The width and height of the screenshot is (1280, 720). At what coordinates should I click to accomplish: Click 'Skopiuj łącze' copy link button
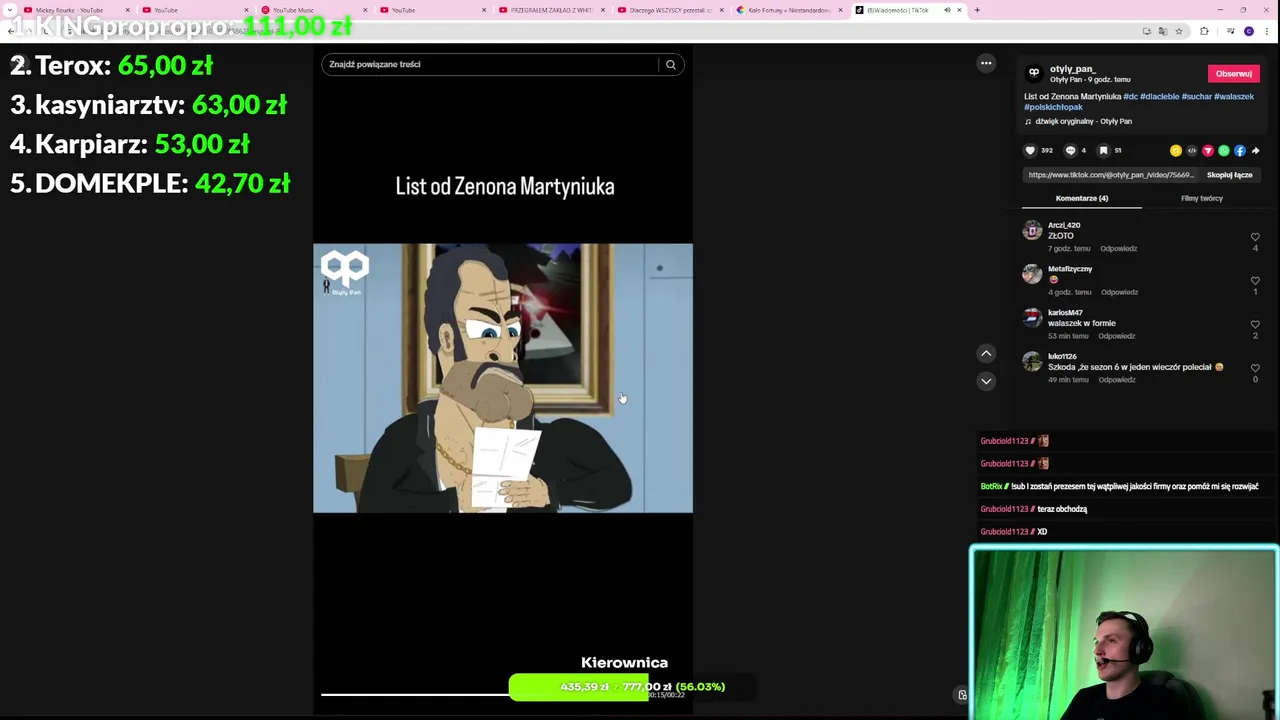click(1229, 175)
